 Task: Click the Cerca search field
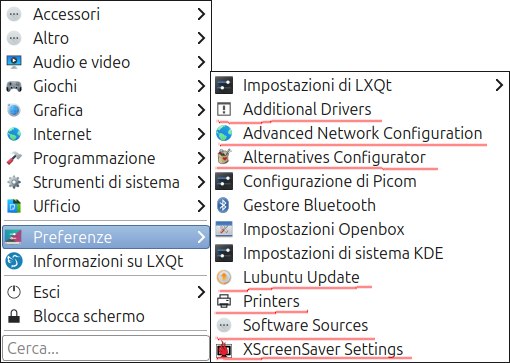click(x=106, y=348)
